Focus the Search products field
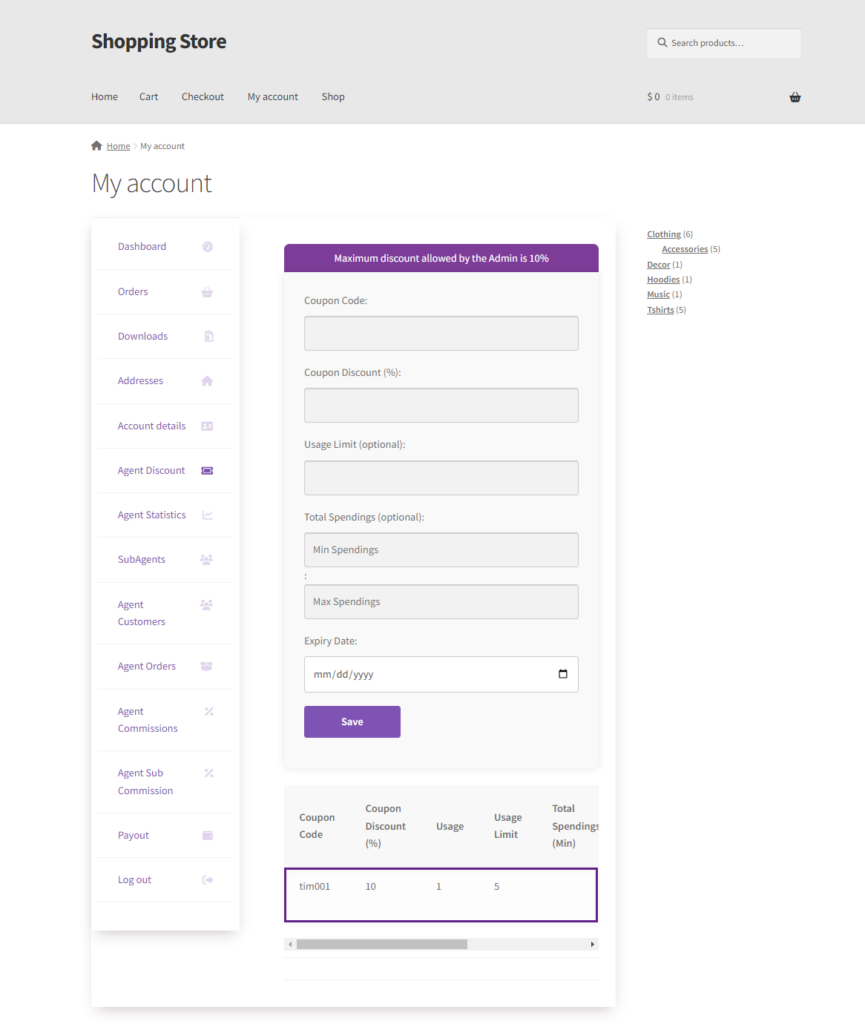This screenshot has height=1024, width=865. (x=723, y=43)
